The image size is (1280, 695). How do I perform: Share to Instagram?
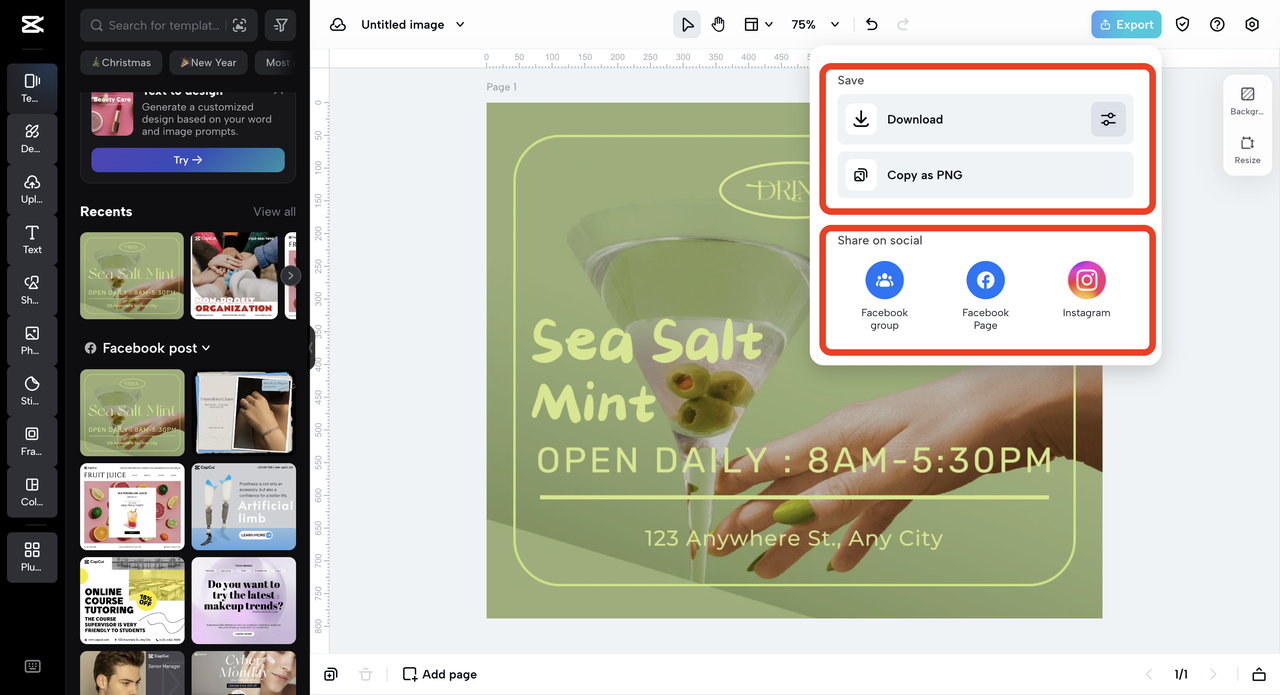click(x=1086, y=290)
